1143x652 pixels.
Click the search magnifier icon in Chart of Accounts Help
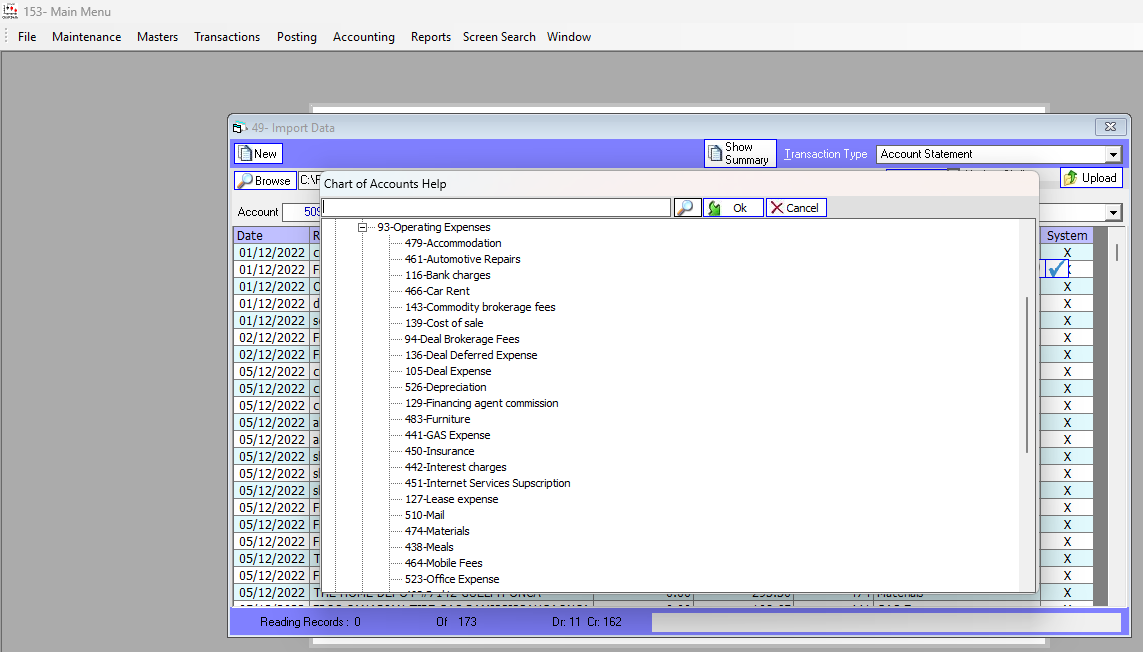pyautogui.click(x=687, y=208)
